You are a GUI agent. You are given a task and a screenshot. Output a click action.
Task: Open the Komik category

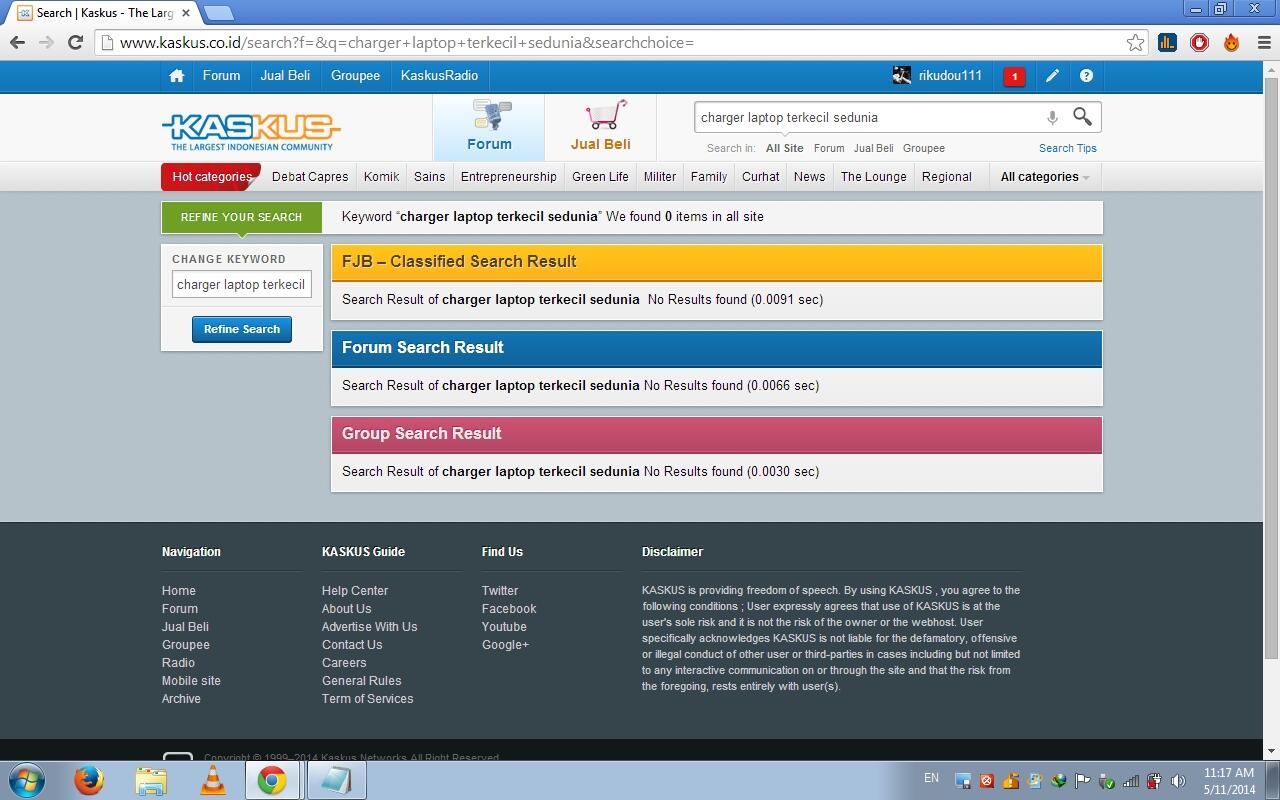click(381, 177)
